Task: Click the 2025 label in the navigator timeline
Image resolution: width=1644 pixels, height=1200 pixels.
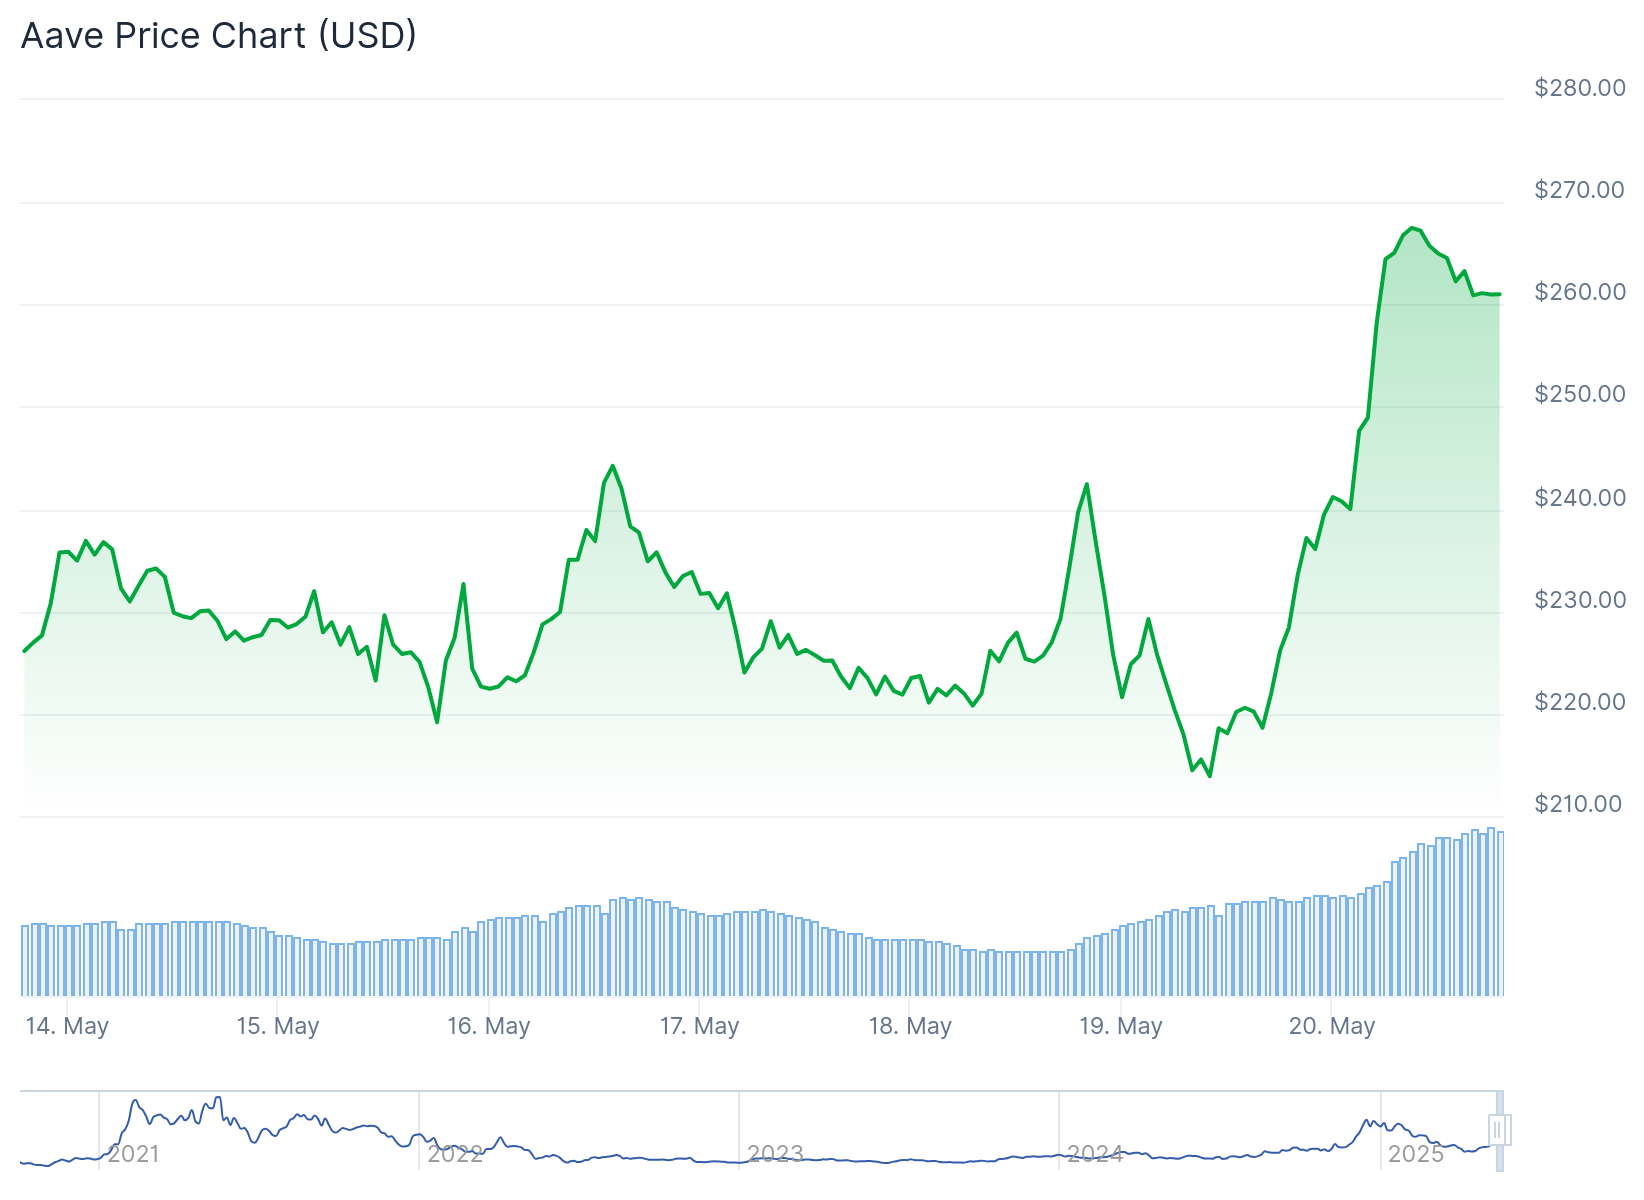Action: 1417,1154
